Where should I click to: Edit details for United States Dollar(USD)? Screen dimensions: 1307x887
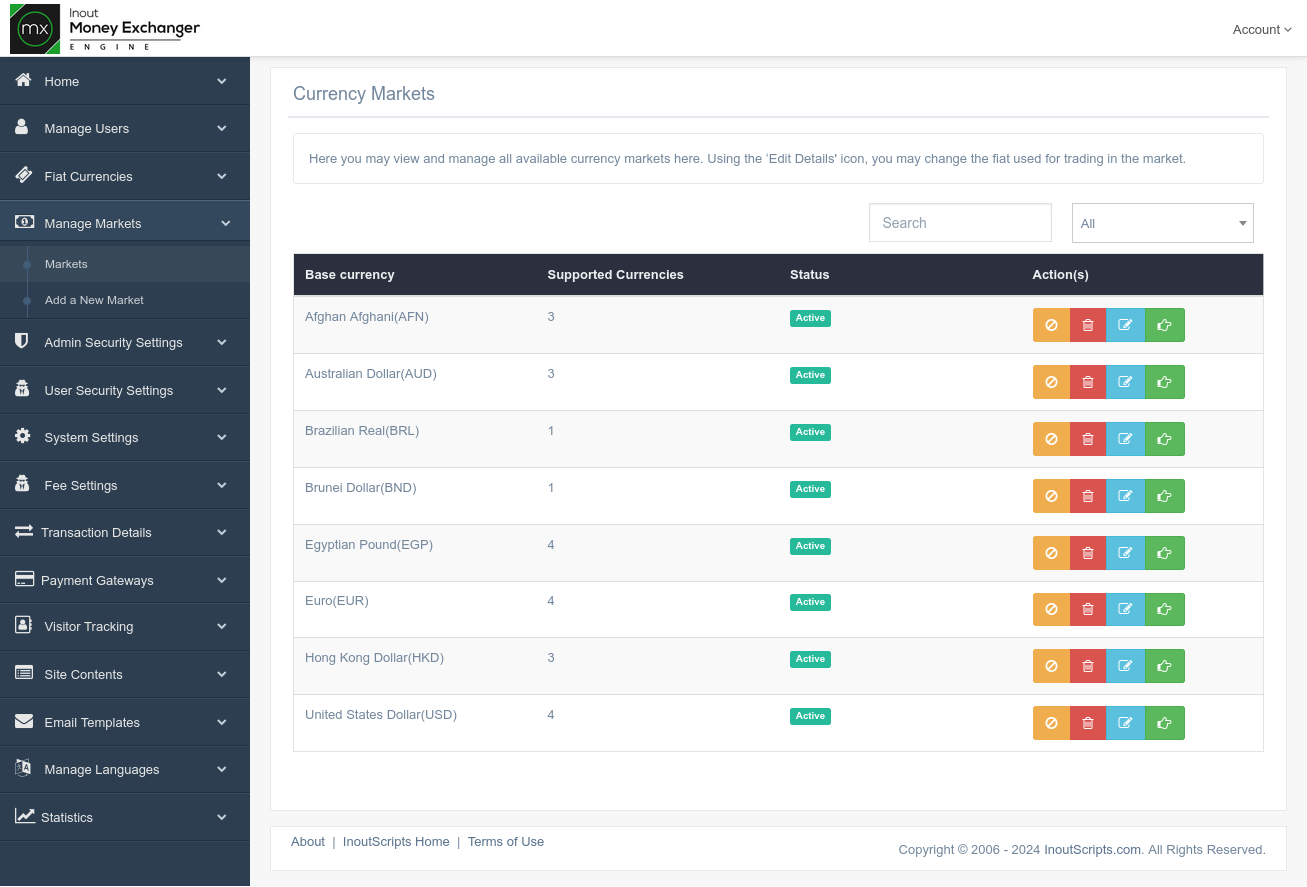pyautogui.click(x=1125, y=722)
